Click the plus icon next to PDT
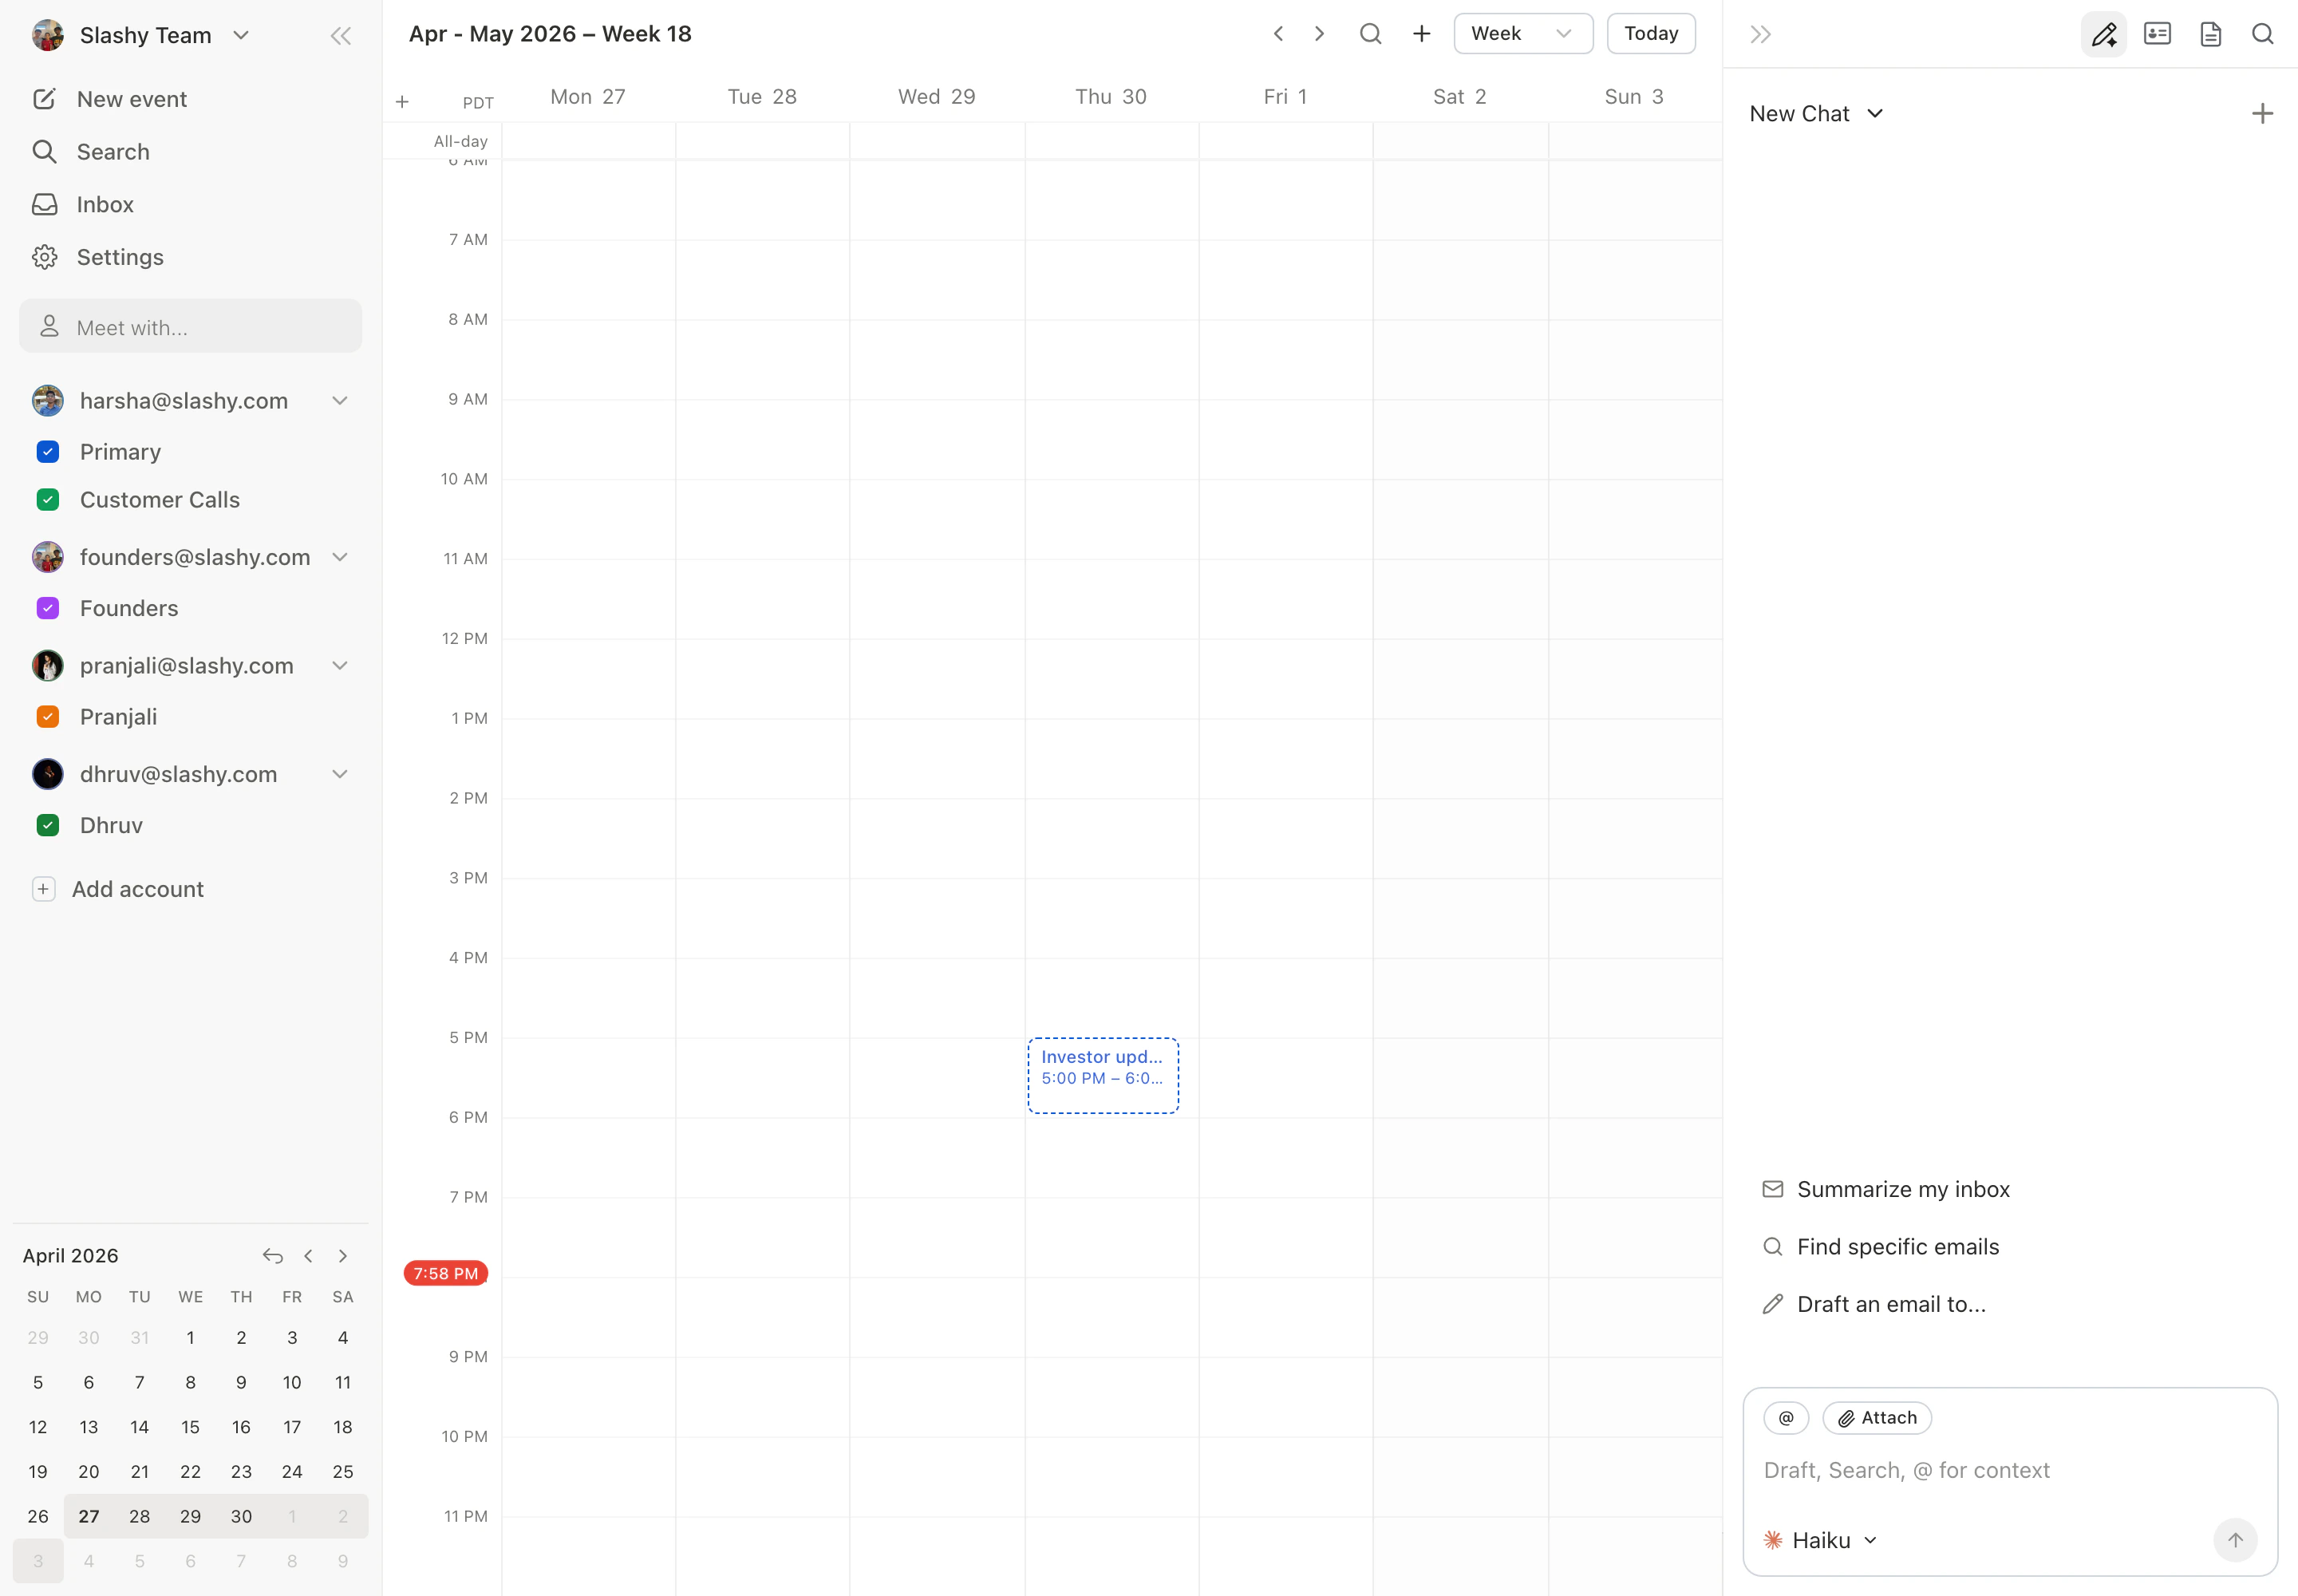This screenshot has height=1596, width=2298. pyautogui.click(x=402, y=102)
